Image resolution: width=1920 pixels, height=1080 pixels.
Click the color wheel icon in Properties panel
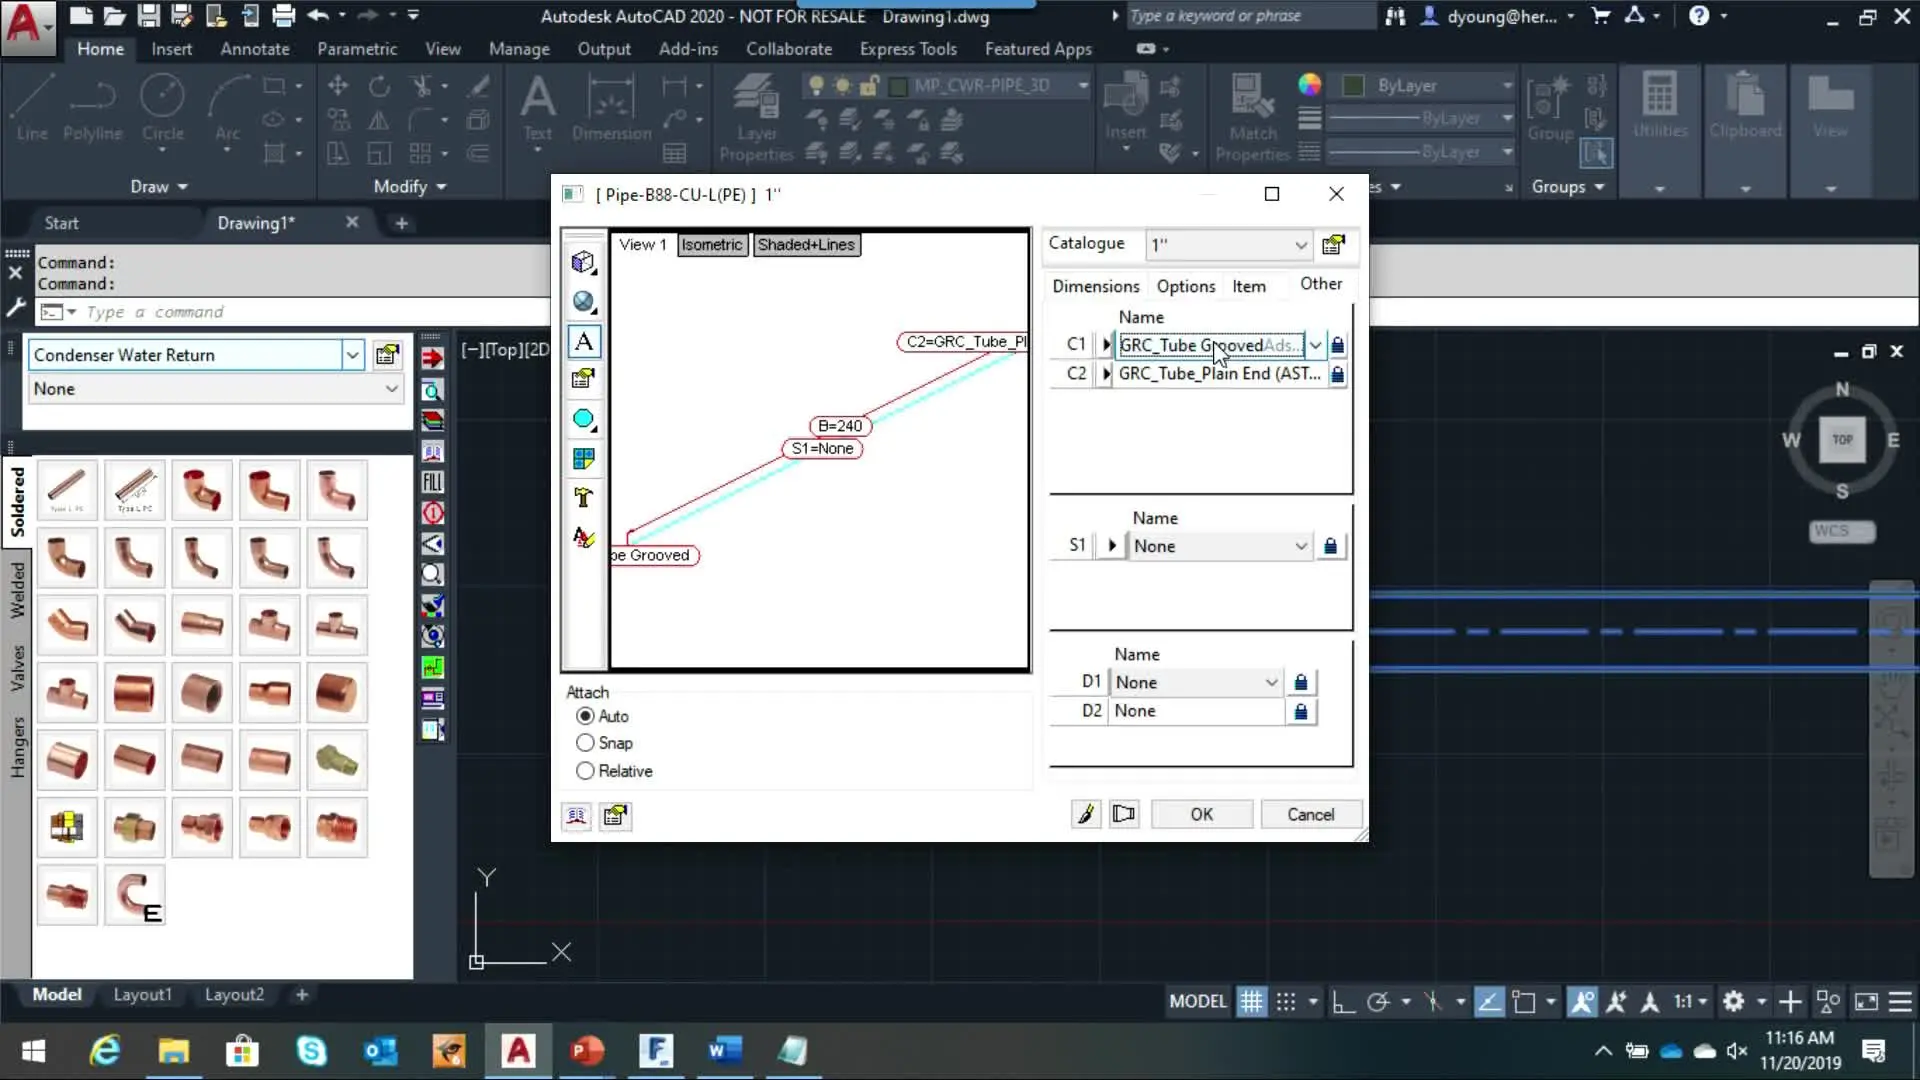[1309, 85]
